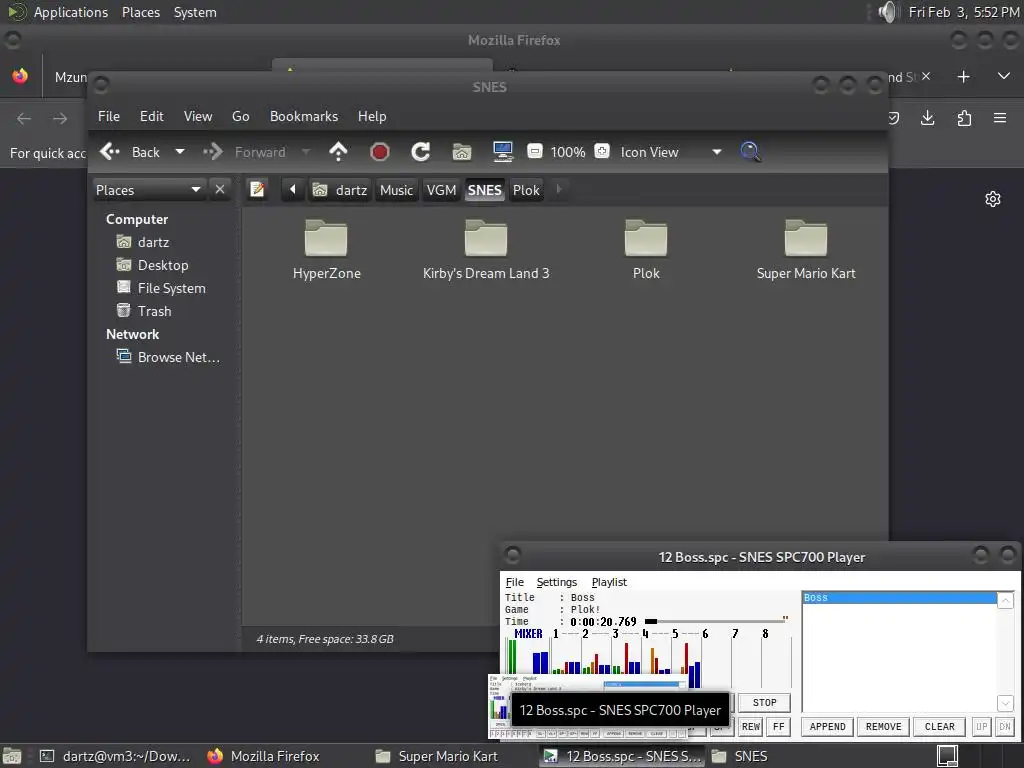This screenshot has height=768, width=1024.
Task: Zoom in with the plus icon
Action: point(602,152)
